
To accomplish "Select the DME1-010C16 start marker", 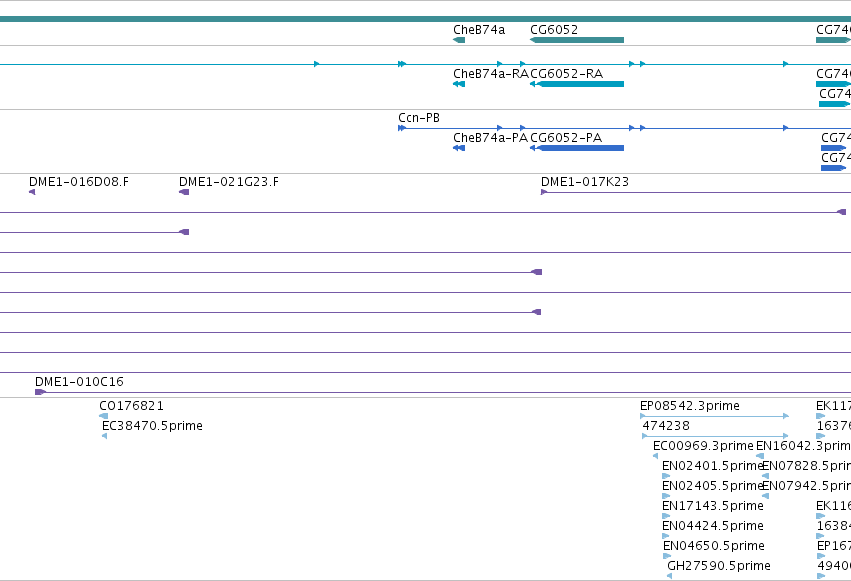I will click(40, 392).
